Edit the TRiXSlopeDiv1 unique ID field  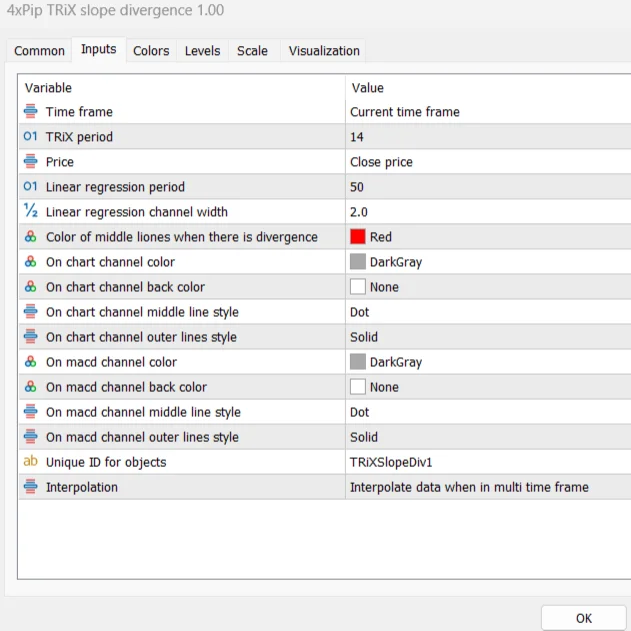click(x=486, y=462)
